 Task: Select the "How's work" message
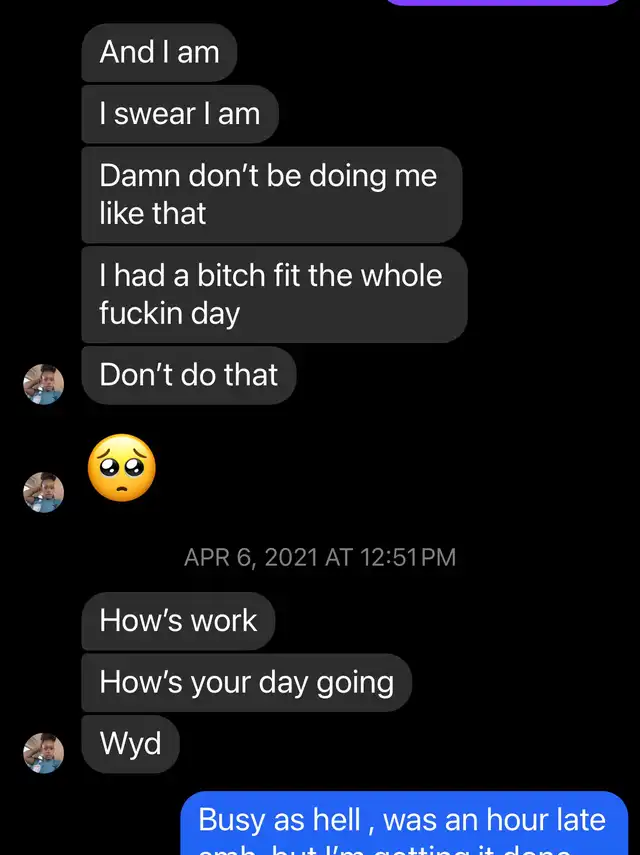point(178,621)
